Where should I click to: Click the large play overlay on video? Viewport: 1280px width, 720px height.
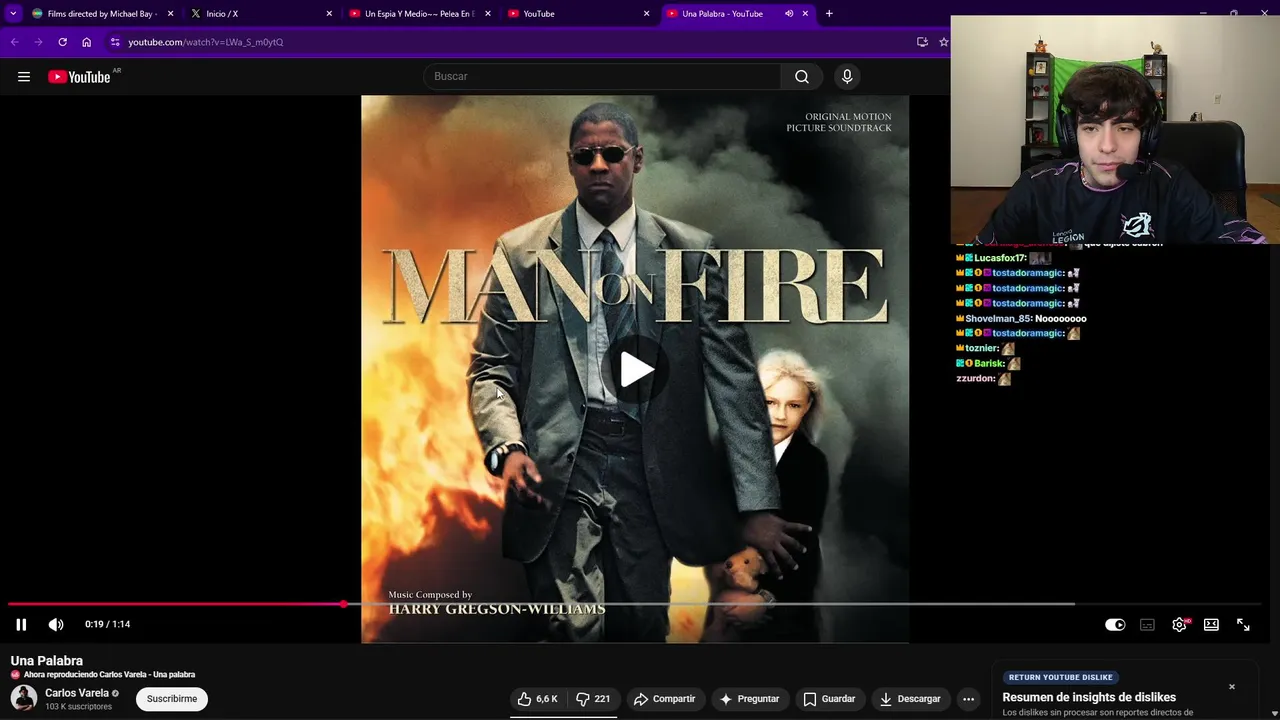[635, 370]
